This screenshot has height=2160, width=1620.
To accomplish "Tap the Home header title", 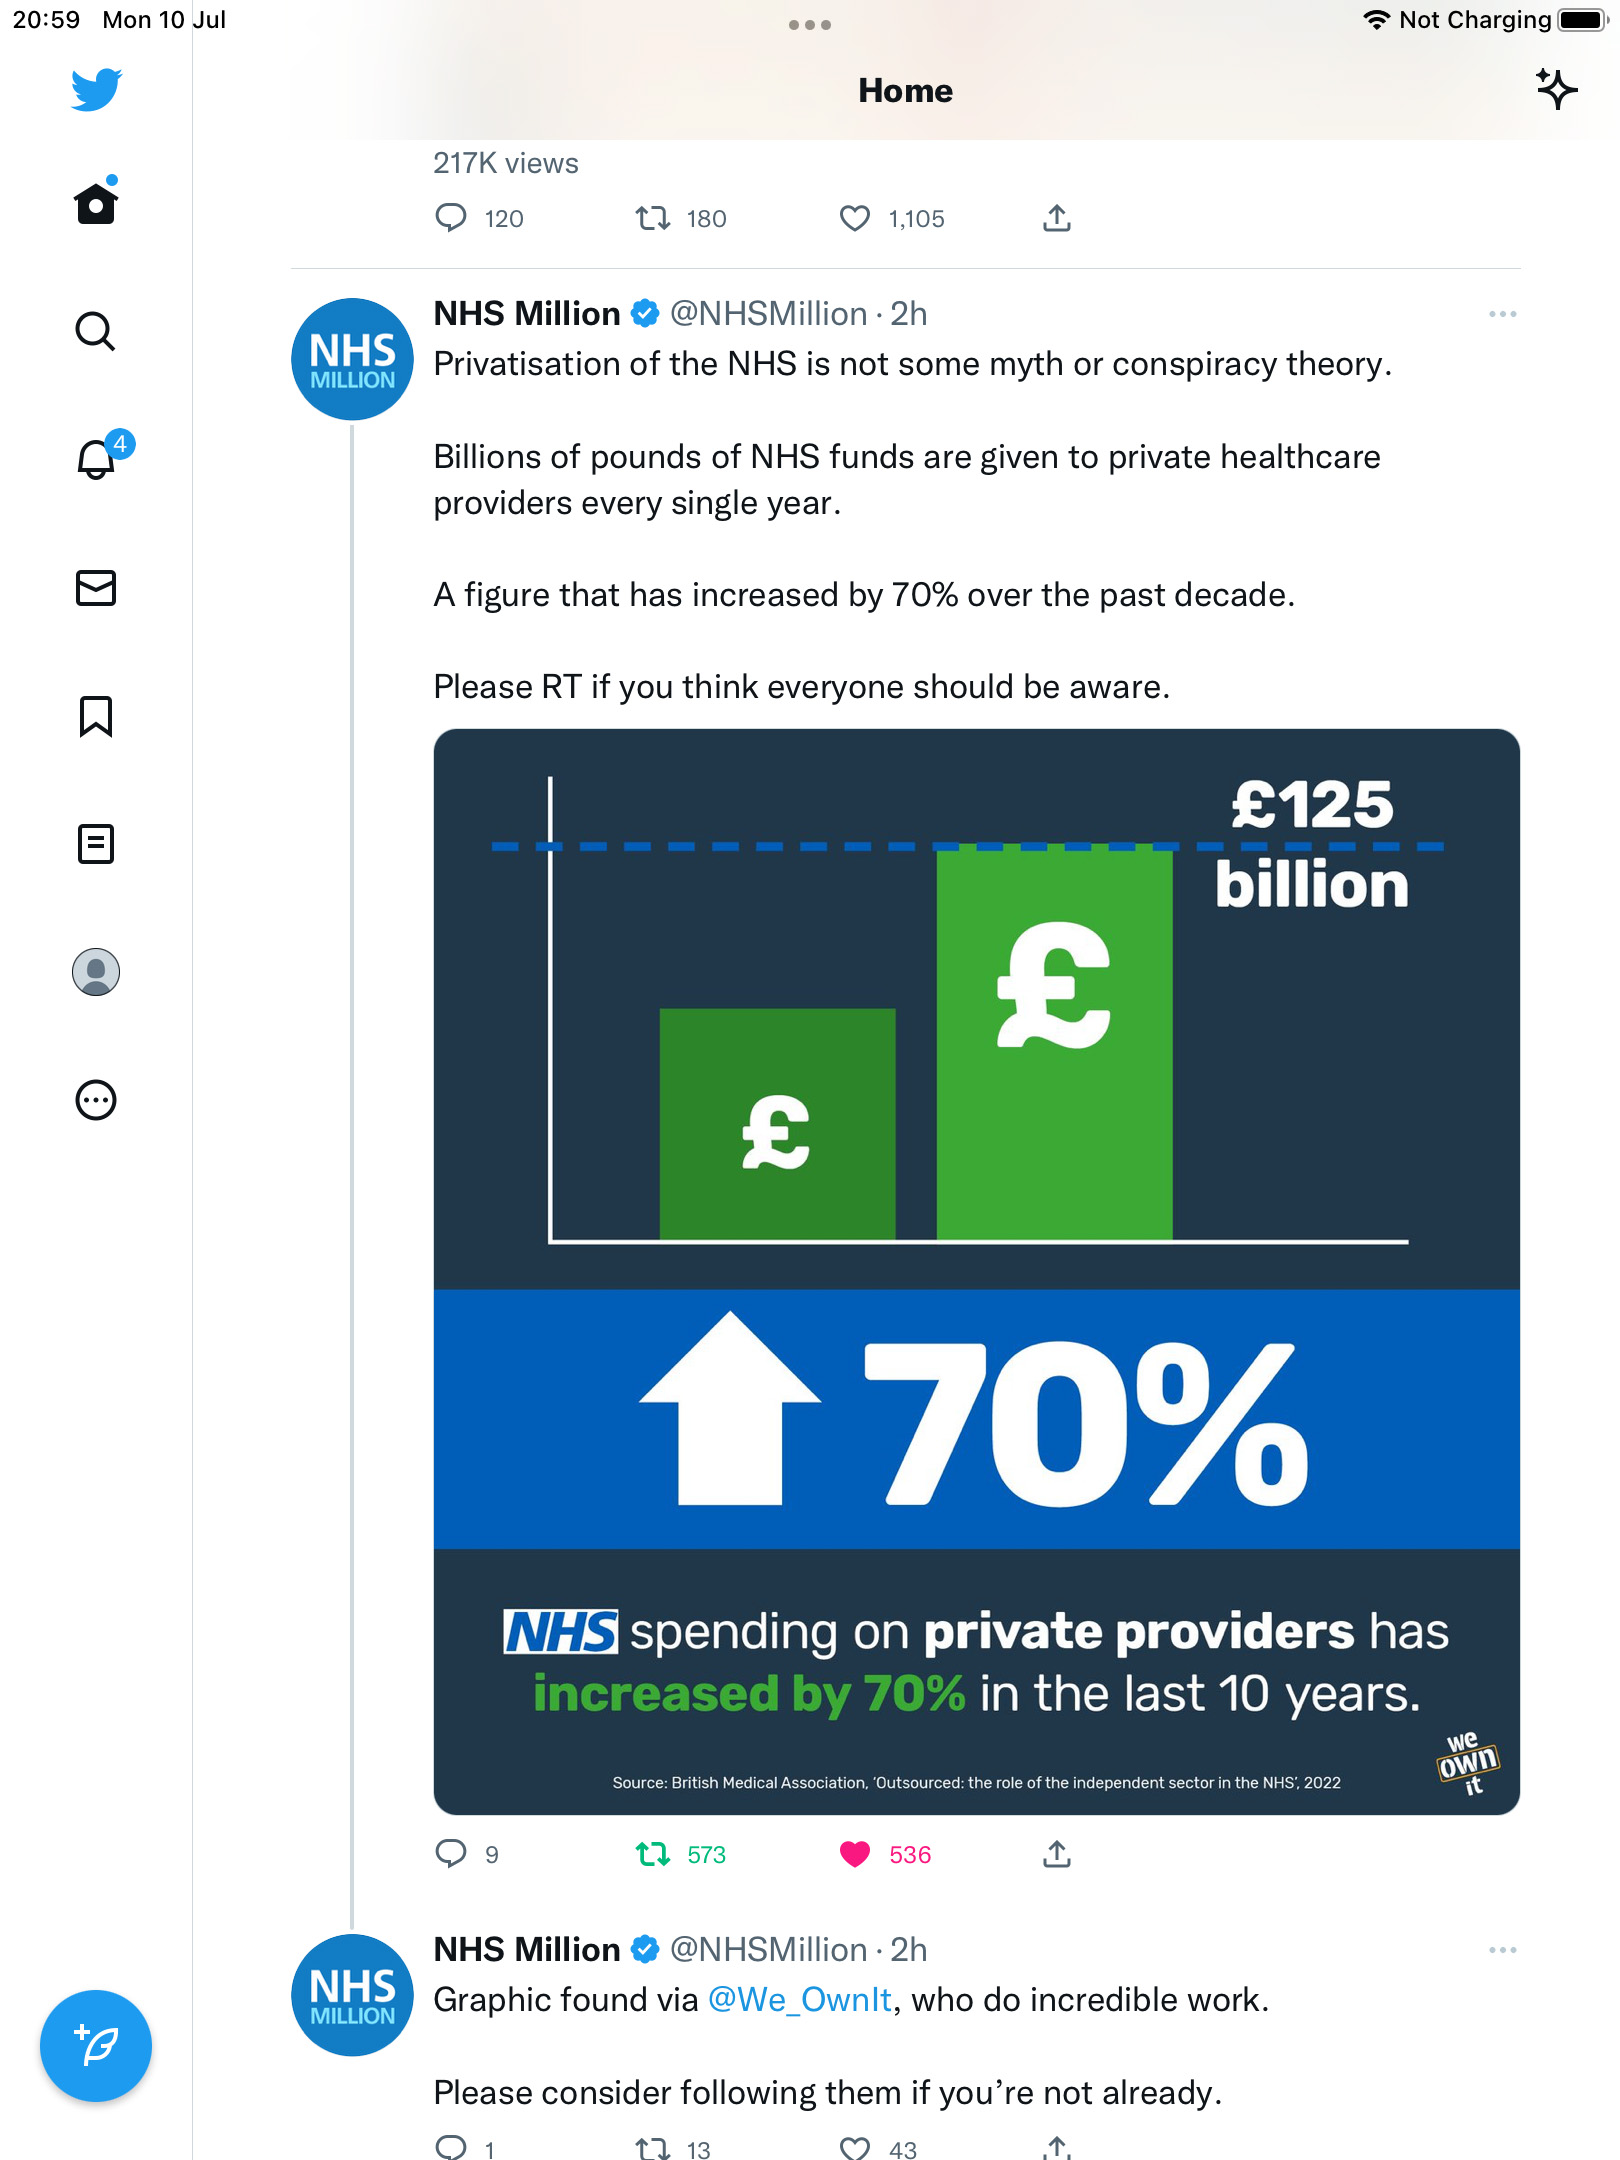I will pyautogui.click(x=905, y=91).
